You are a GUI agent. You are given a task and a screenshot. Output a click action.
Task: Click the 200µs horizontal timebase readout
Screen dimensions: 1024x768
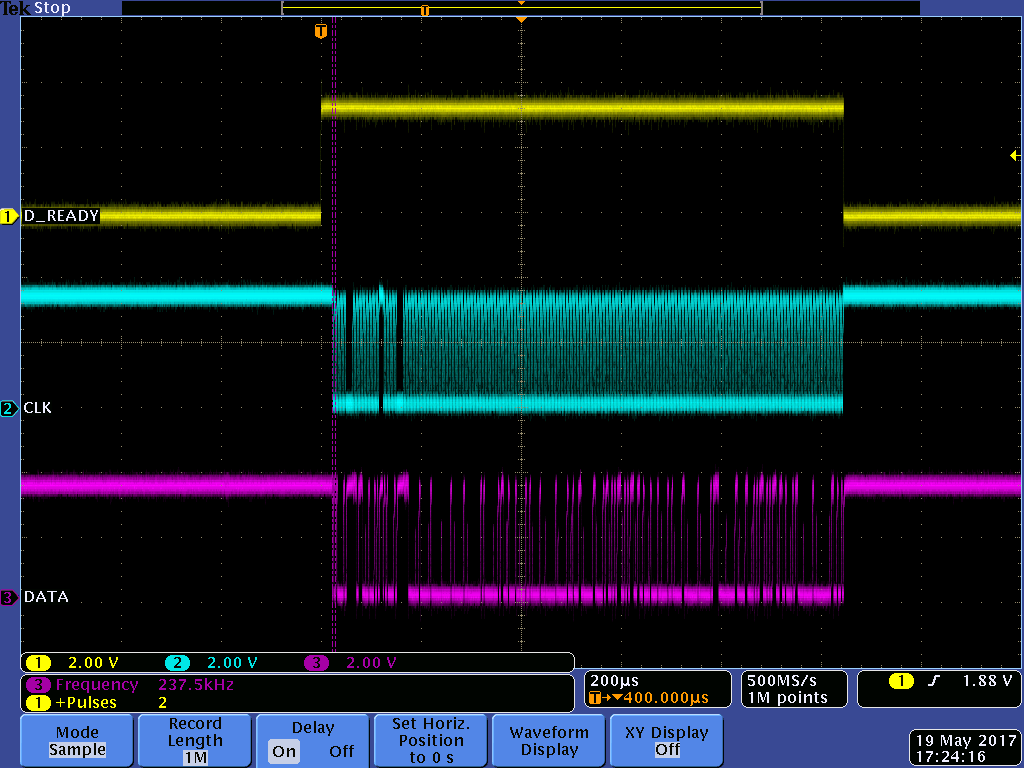click(615, 681)
